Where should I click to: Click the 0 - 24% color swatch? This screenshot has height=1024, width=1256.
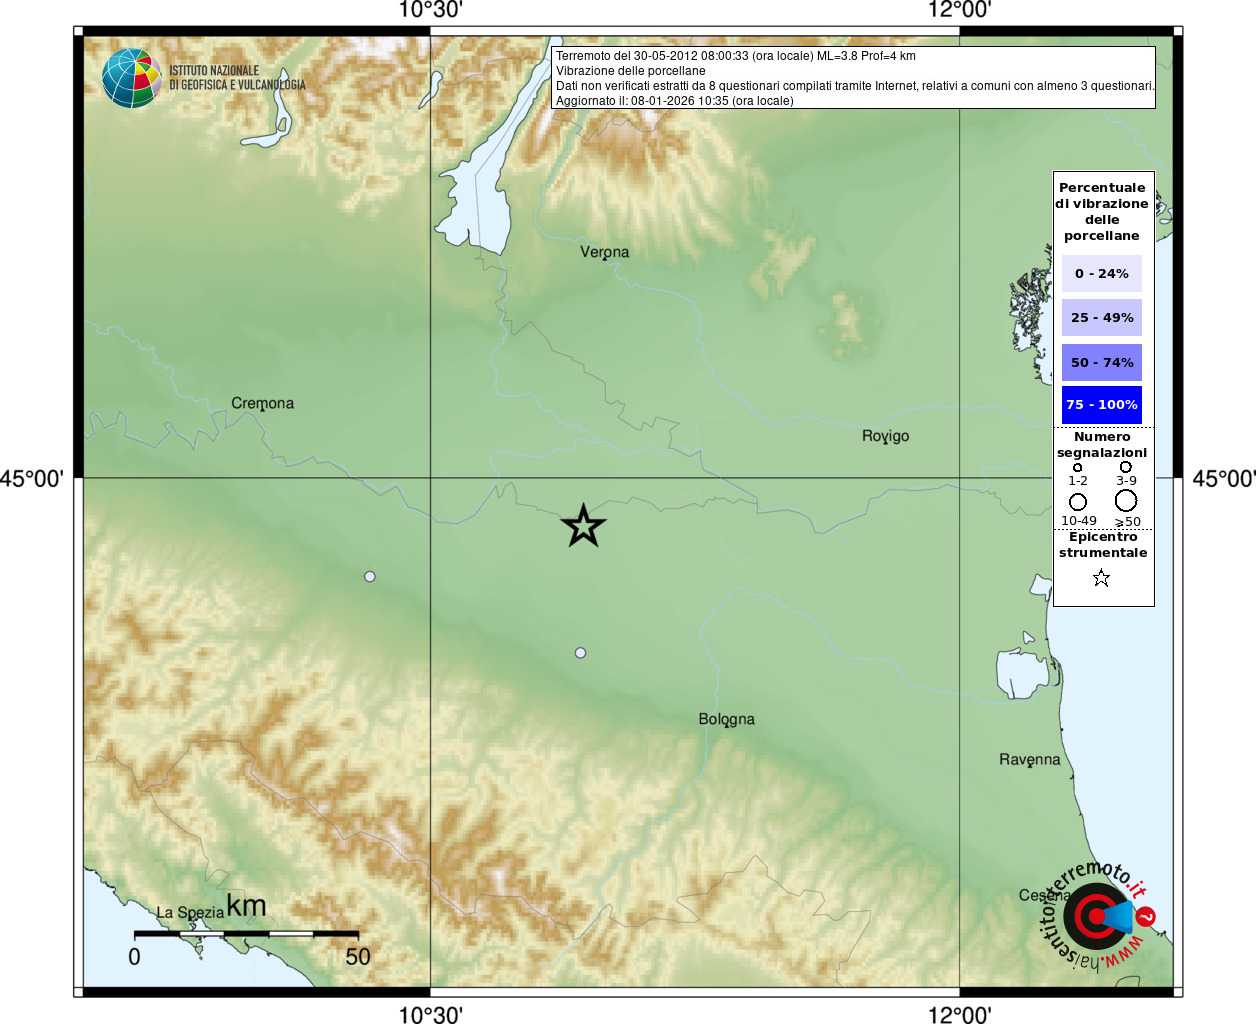tap(1102, 273)
